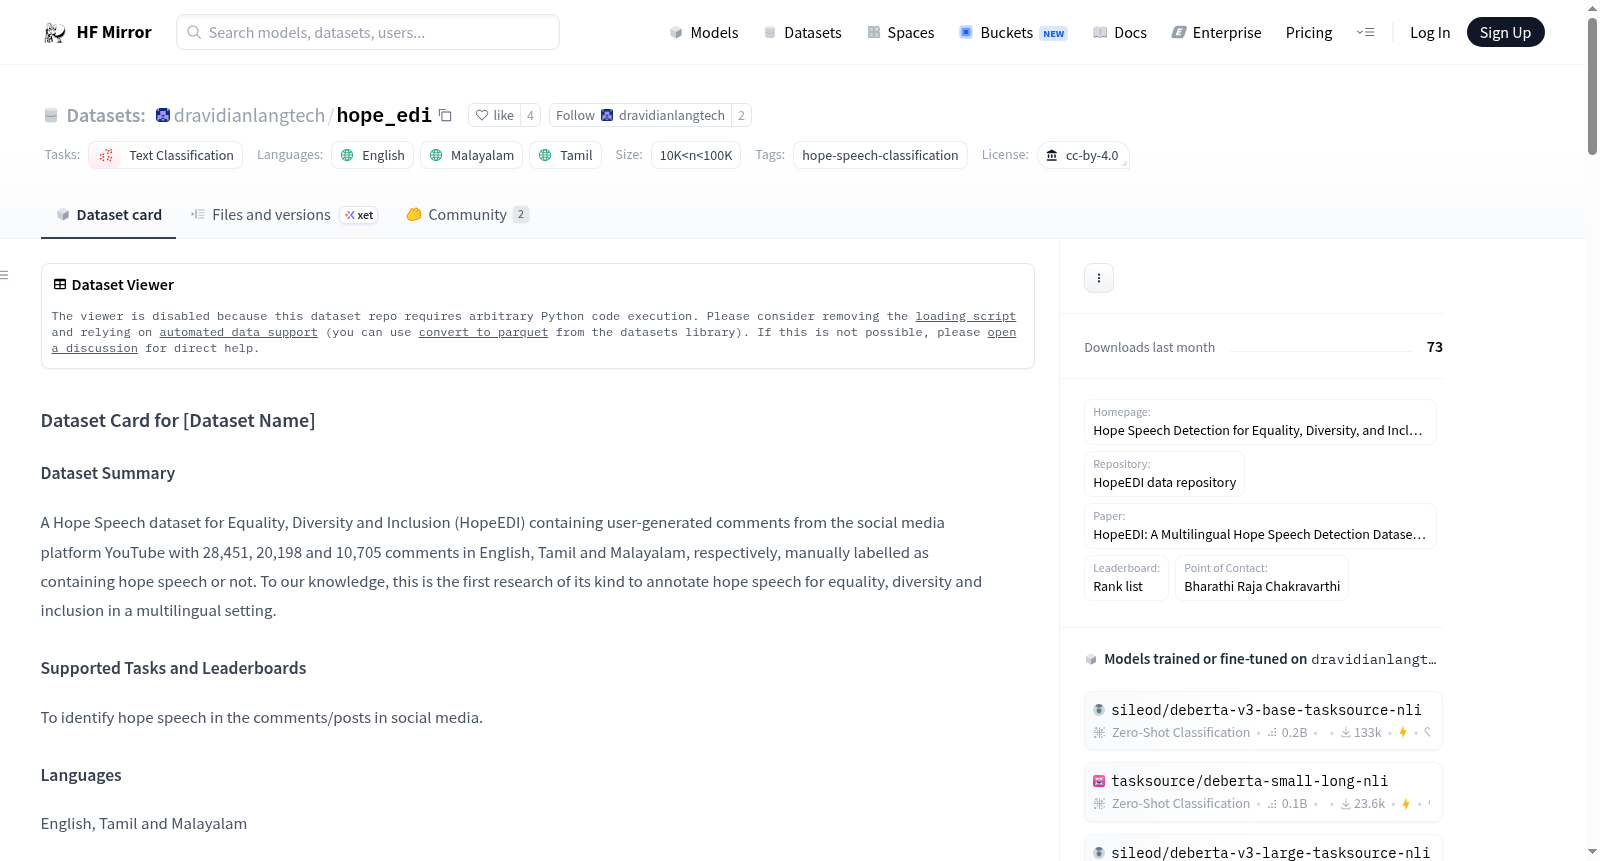This screenshot has height=861, width=1600.
Task: Select the cc-by-4.0 license tag
Action: click(1083, 156)
